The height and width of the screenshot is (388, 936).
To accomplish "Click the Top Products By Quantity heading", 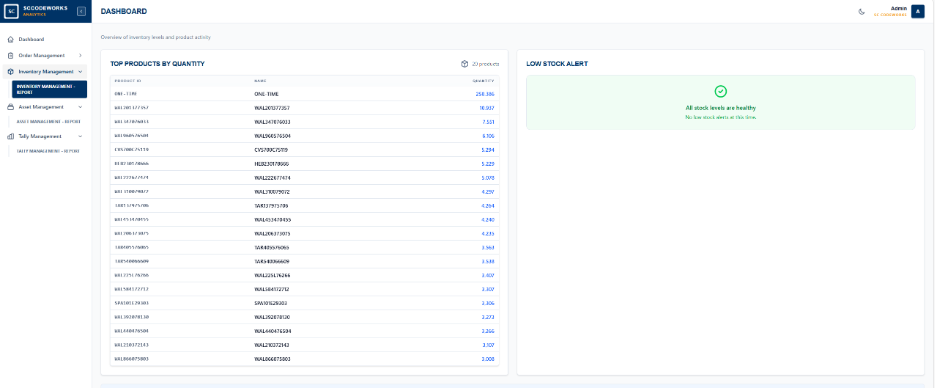I will pyautogui.click(x=158, y=63).
